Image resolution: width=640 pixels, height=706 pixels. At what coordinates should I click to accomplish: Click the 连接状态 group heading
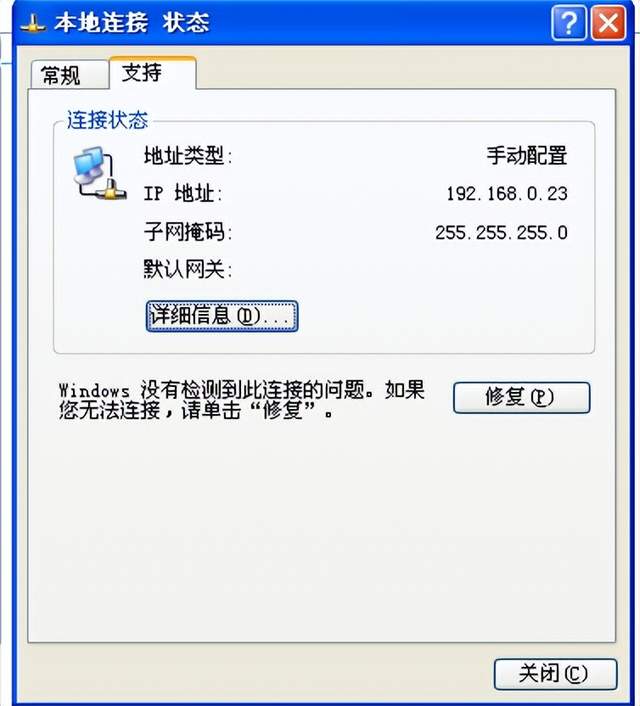pos(107,120)
